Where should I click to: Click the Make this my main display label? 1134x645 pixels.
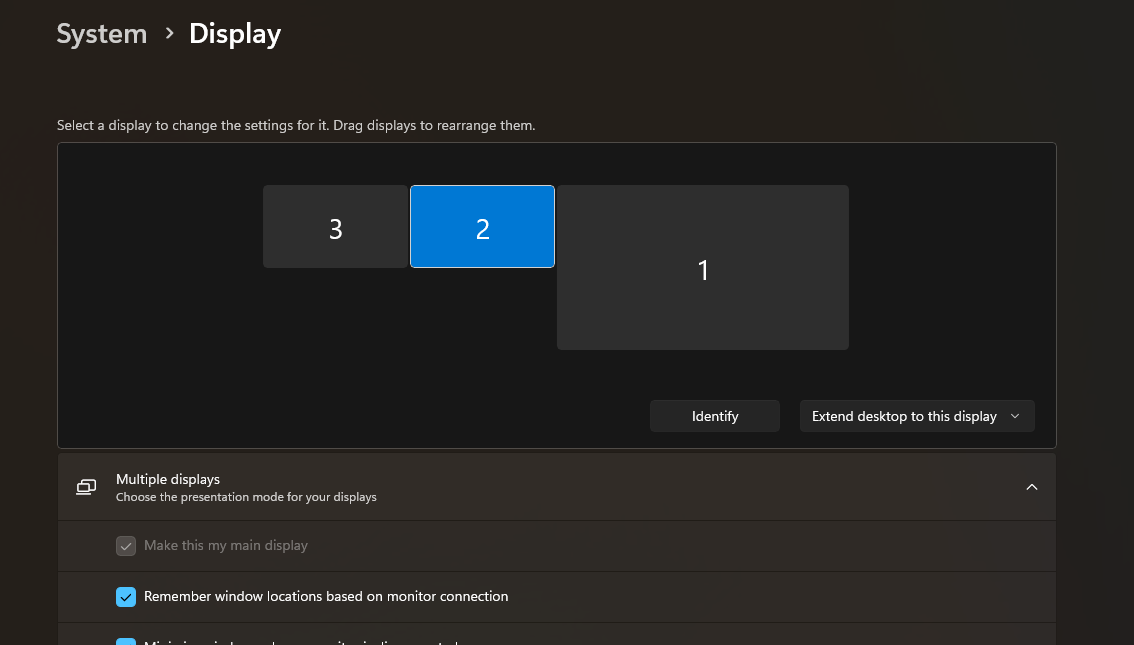pos(226,546)
